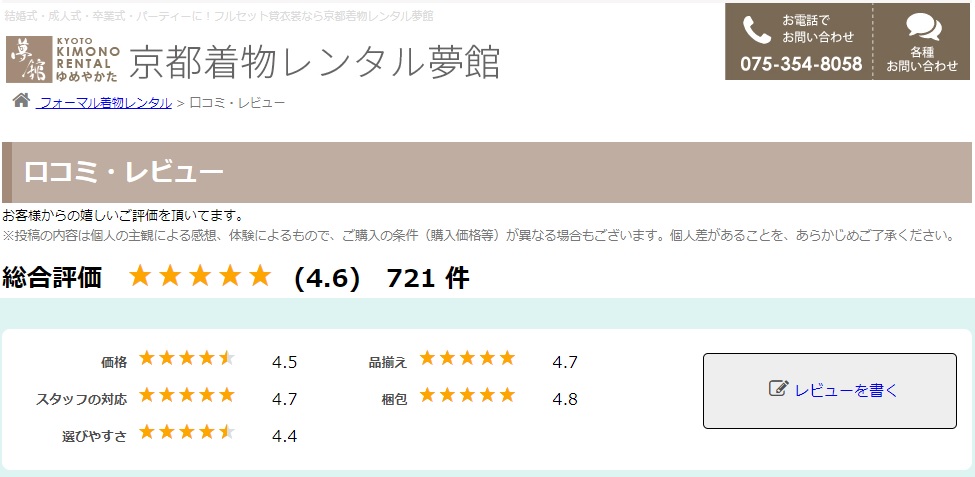Click お電話でお問い合わせ label
975x477 pixels.
pos(818,28)
